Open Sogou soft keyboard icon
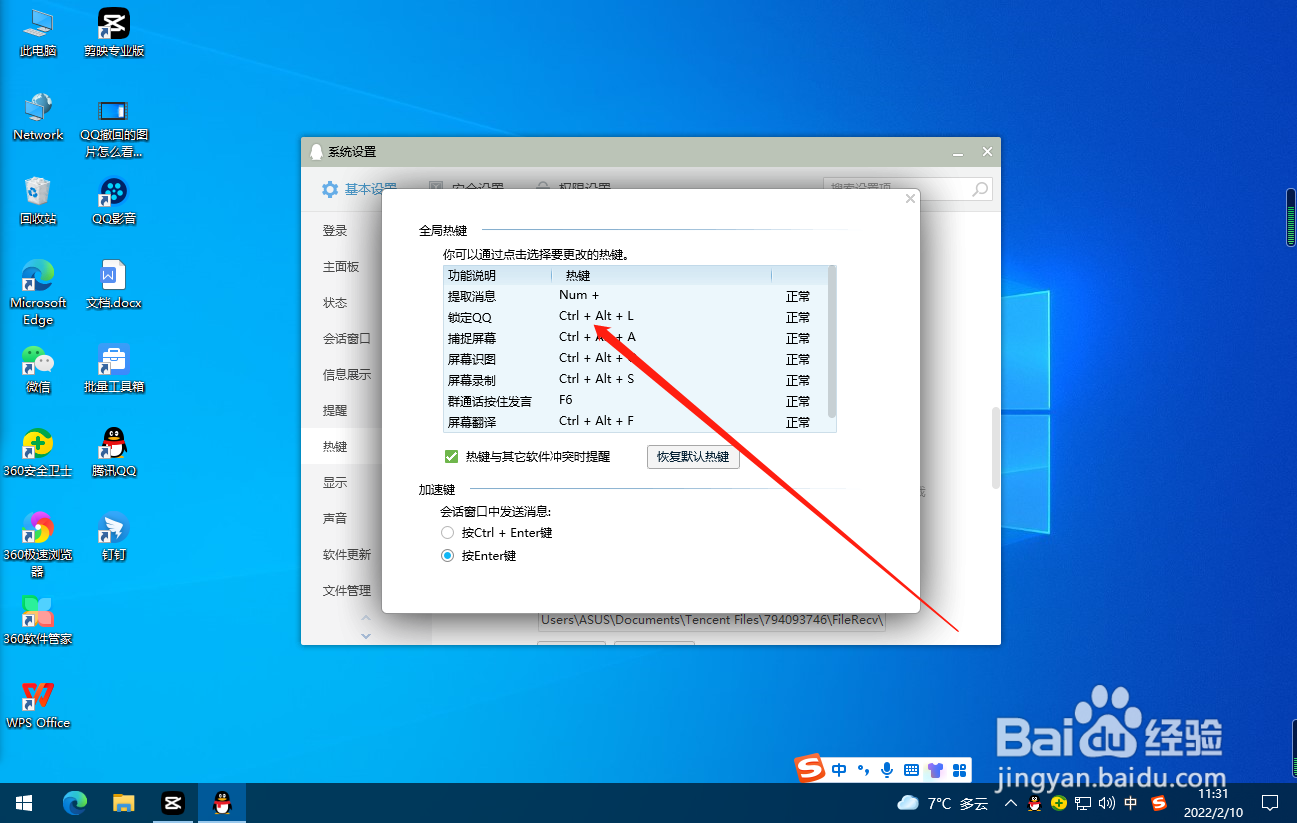 (911, 769)
